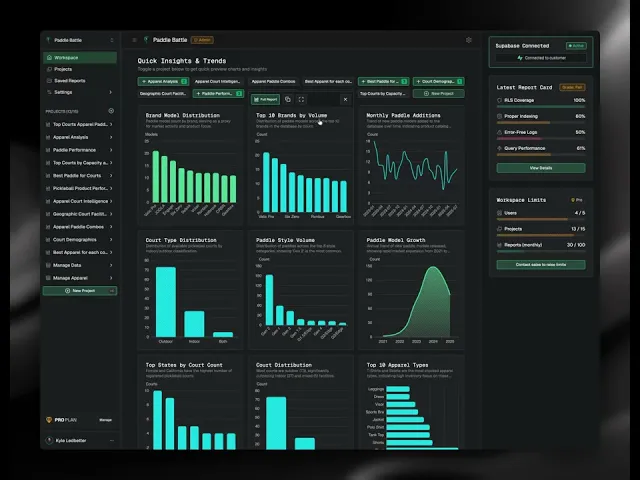Click the Paddle Model Growth chart card
640x480 pixels.
(x=411, y=290)
